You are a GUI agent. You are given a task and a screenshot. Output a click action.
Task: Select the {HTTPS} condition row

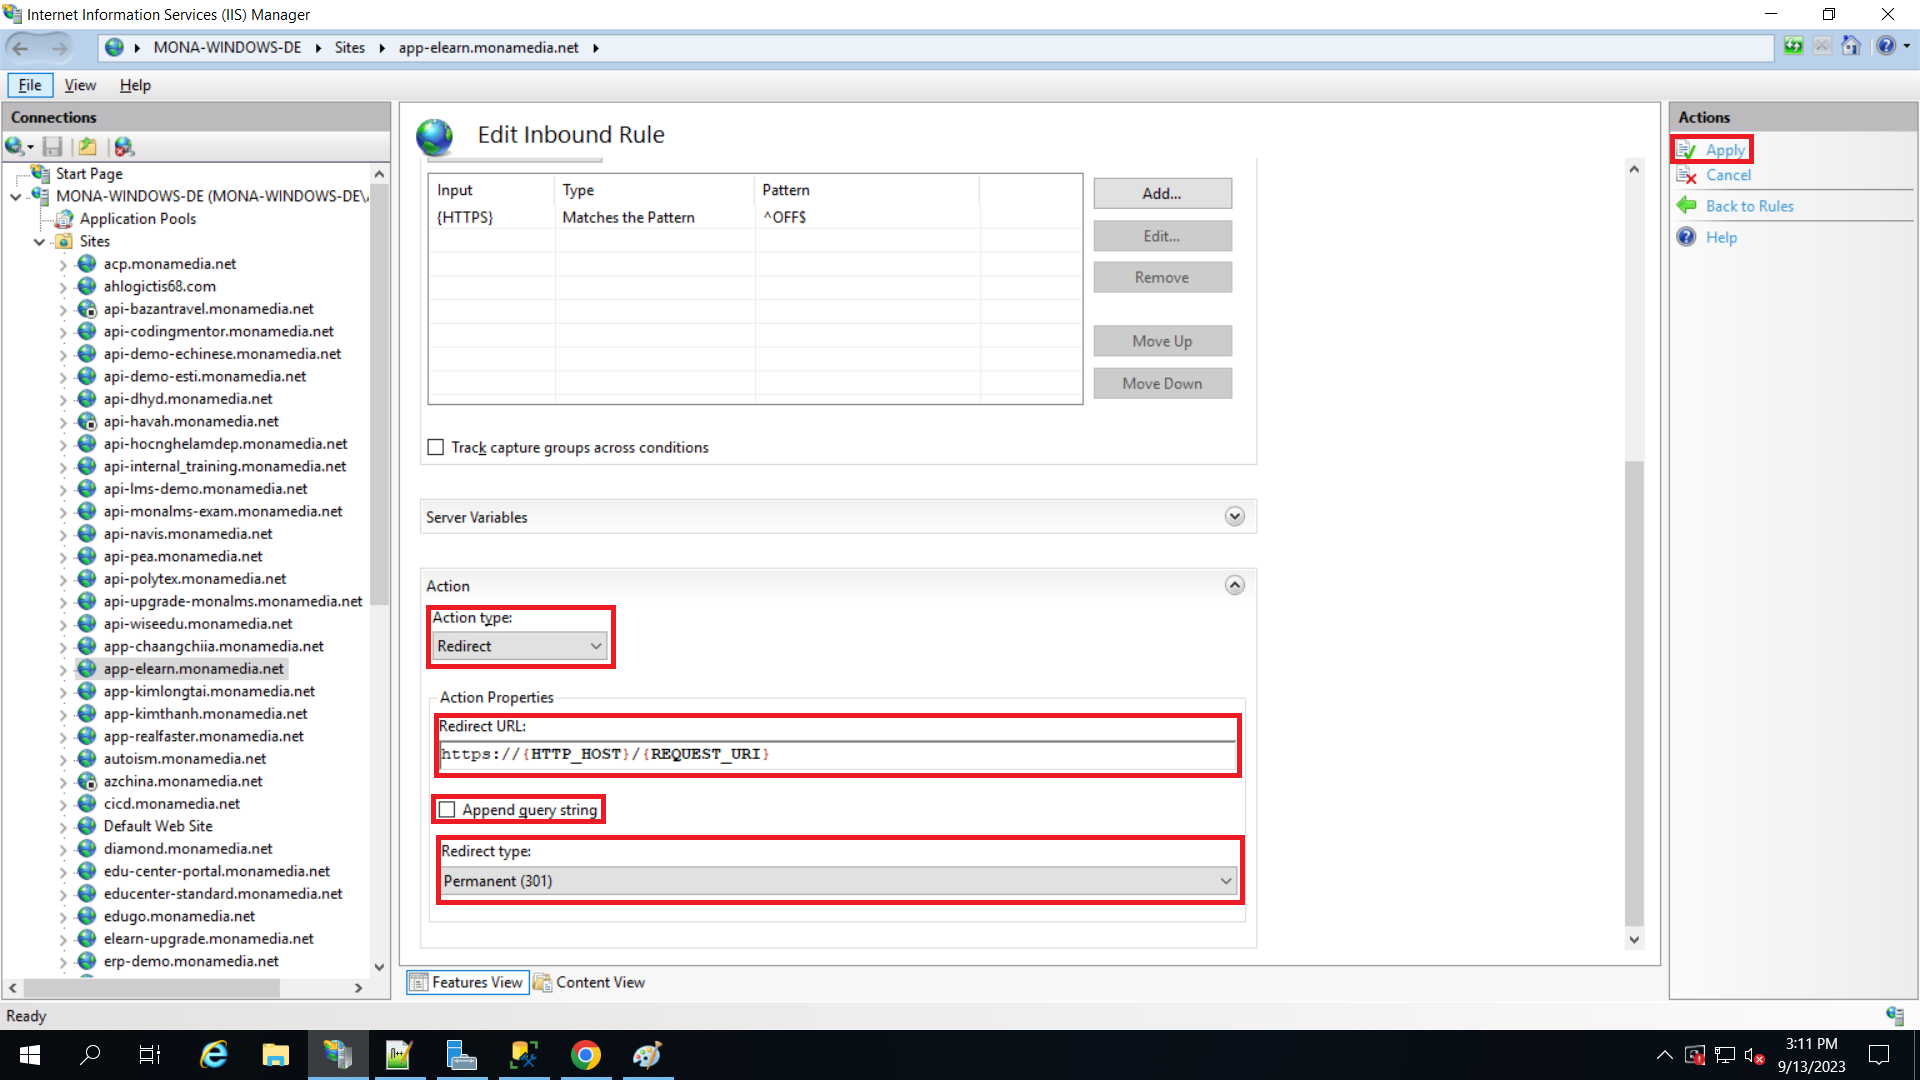point(755,217)
